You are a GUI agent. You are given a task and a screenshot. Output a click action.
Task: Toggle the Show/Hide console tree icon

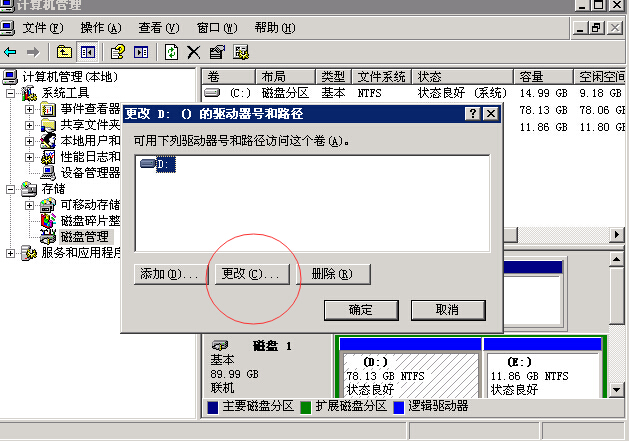(88, 52)
